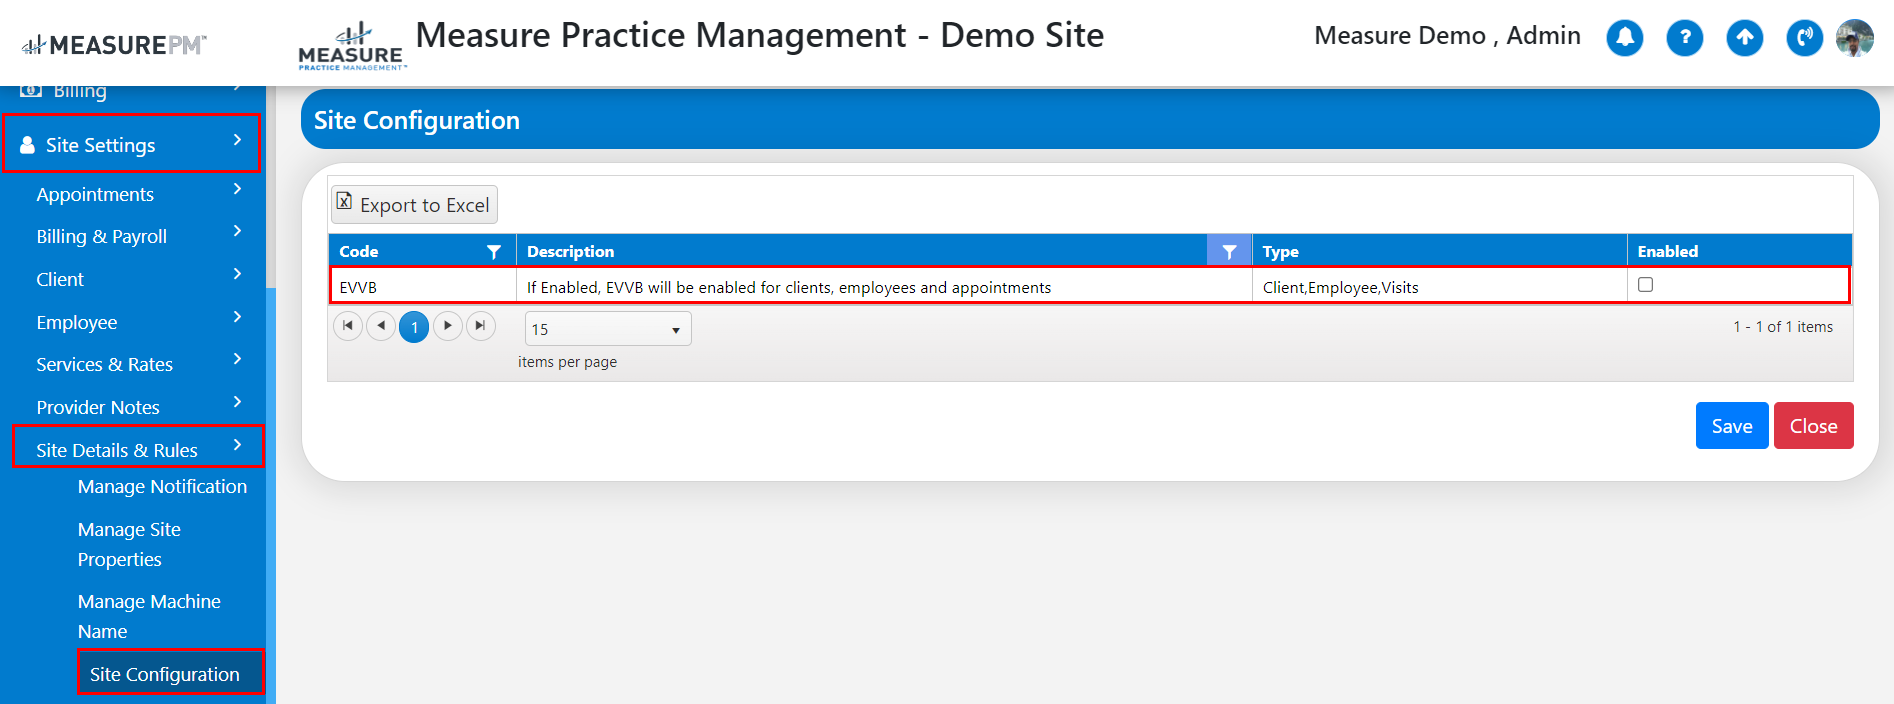This screenshot has height=704, width=1894.
Task: Enable the EVVB checkbox
Action: (1645, 285)
